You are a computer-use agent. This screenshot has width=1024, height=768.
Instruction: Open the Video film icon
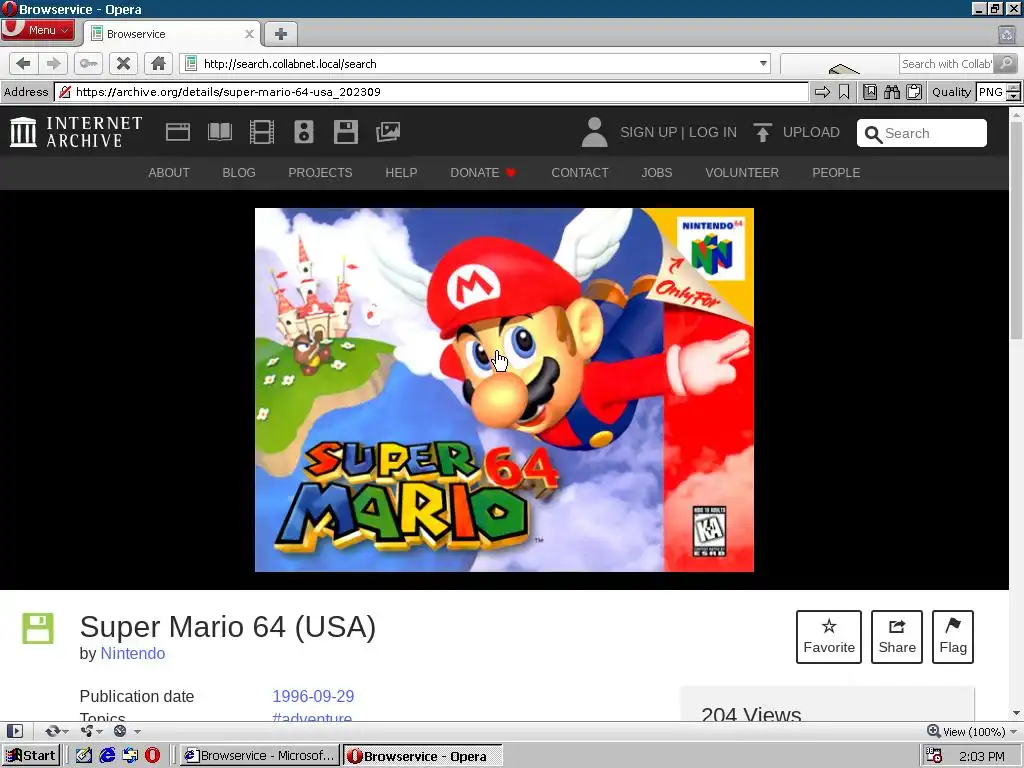pos(261,132)
